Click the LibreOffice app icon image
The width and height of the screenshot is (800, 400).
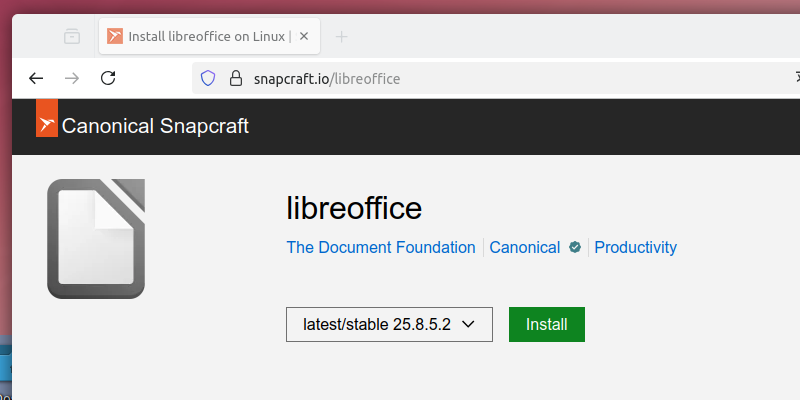coord(96,238)
